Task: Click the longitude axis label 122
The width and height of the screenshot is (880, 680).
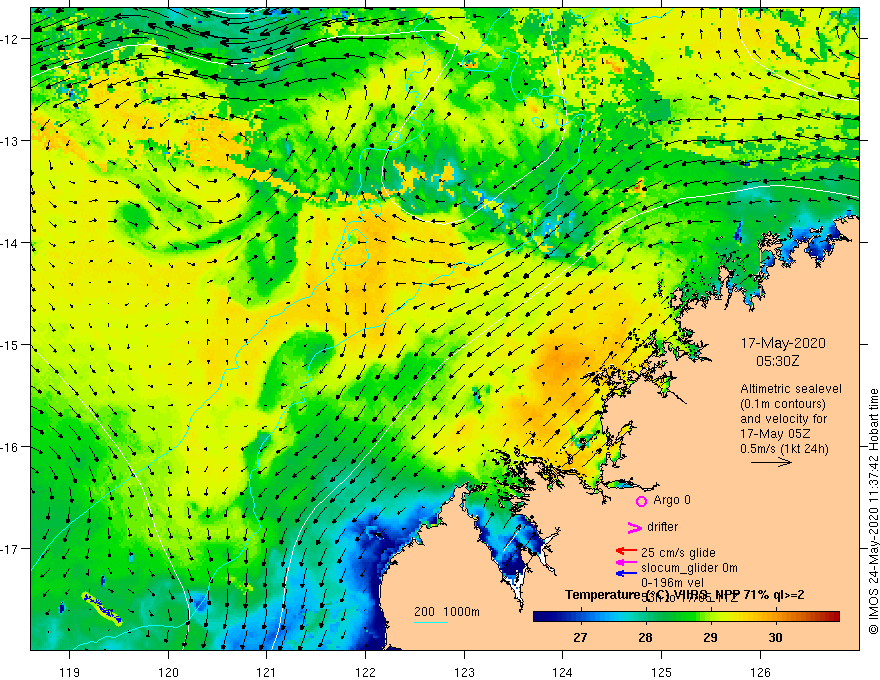Action: [x=365, y=672]
